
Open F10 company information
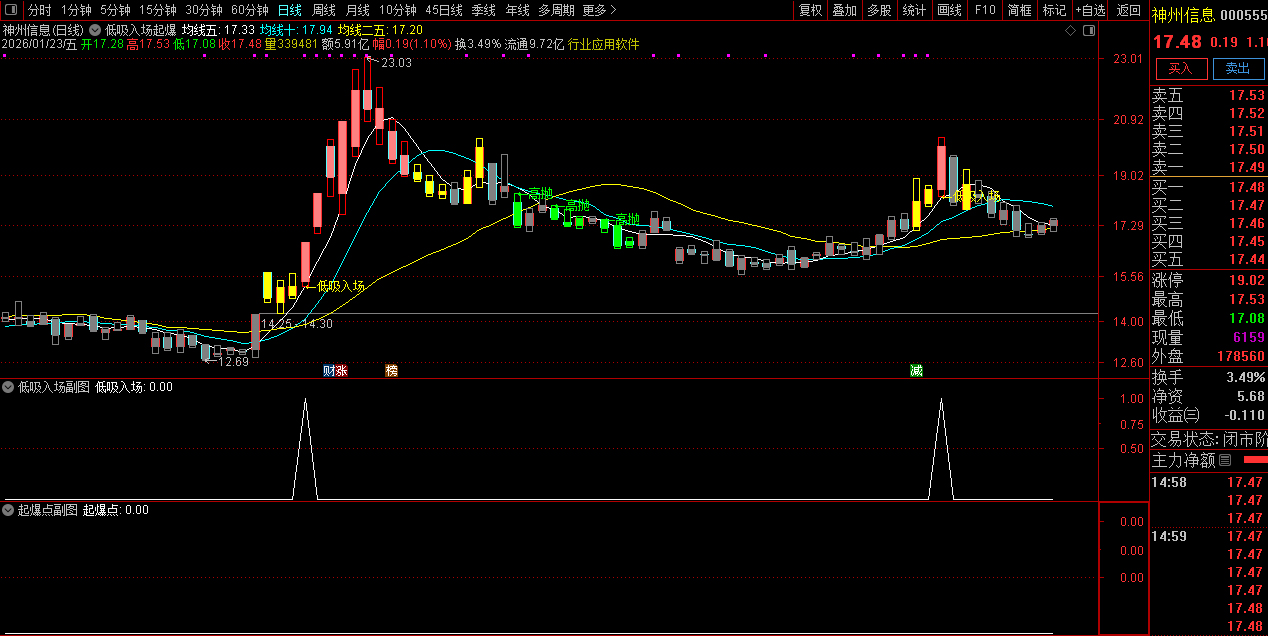pos(985,10)
